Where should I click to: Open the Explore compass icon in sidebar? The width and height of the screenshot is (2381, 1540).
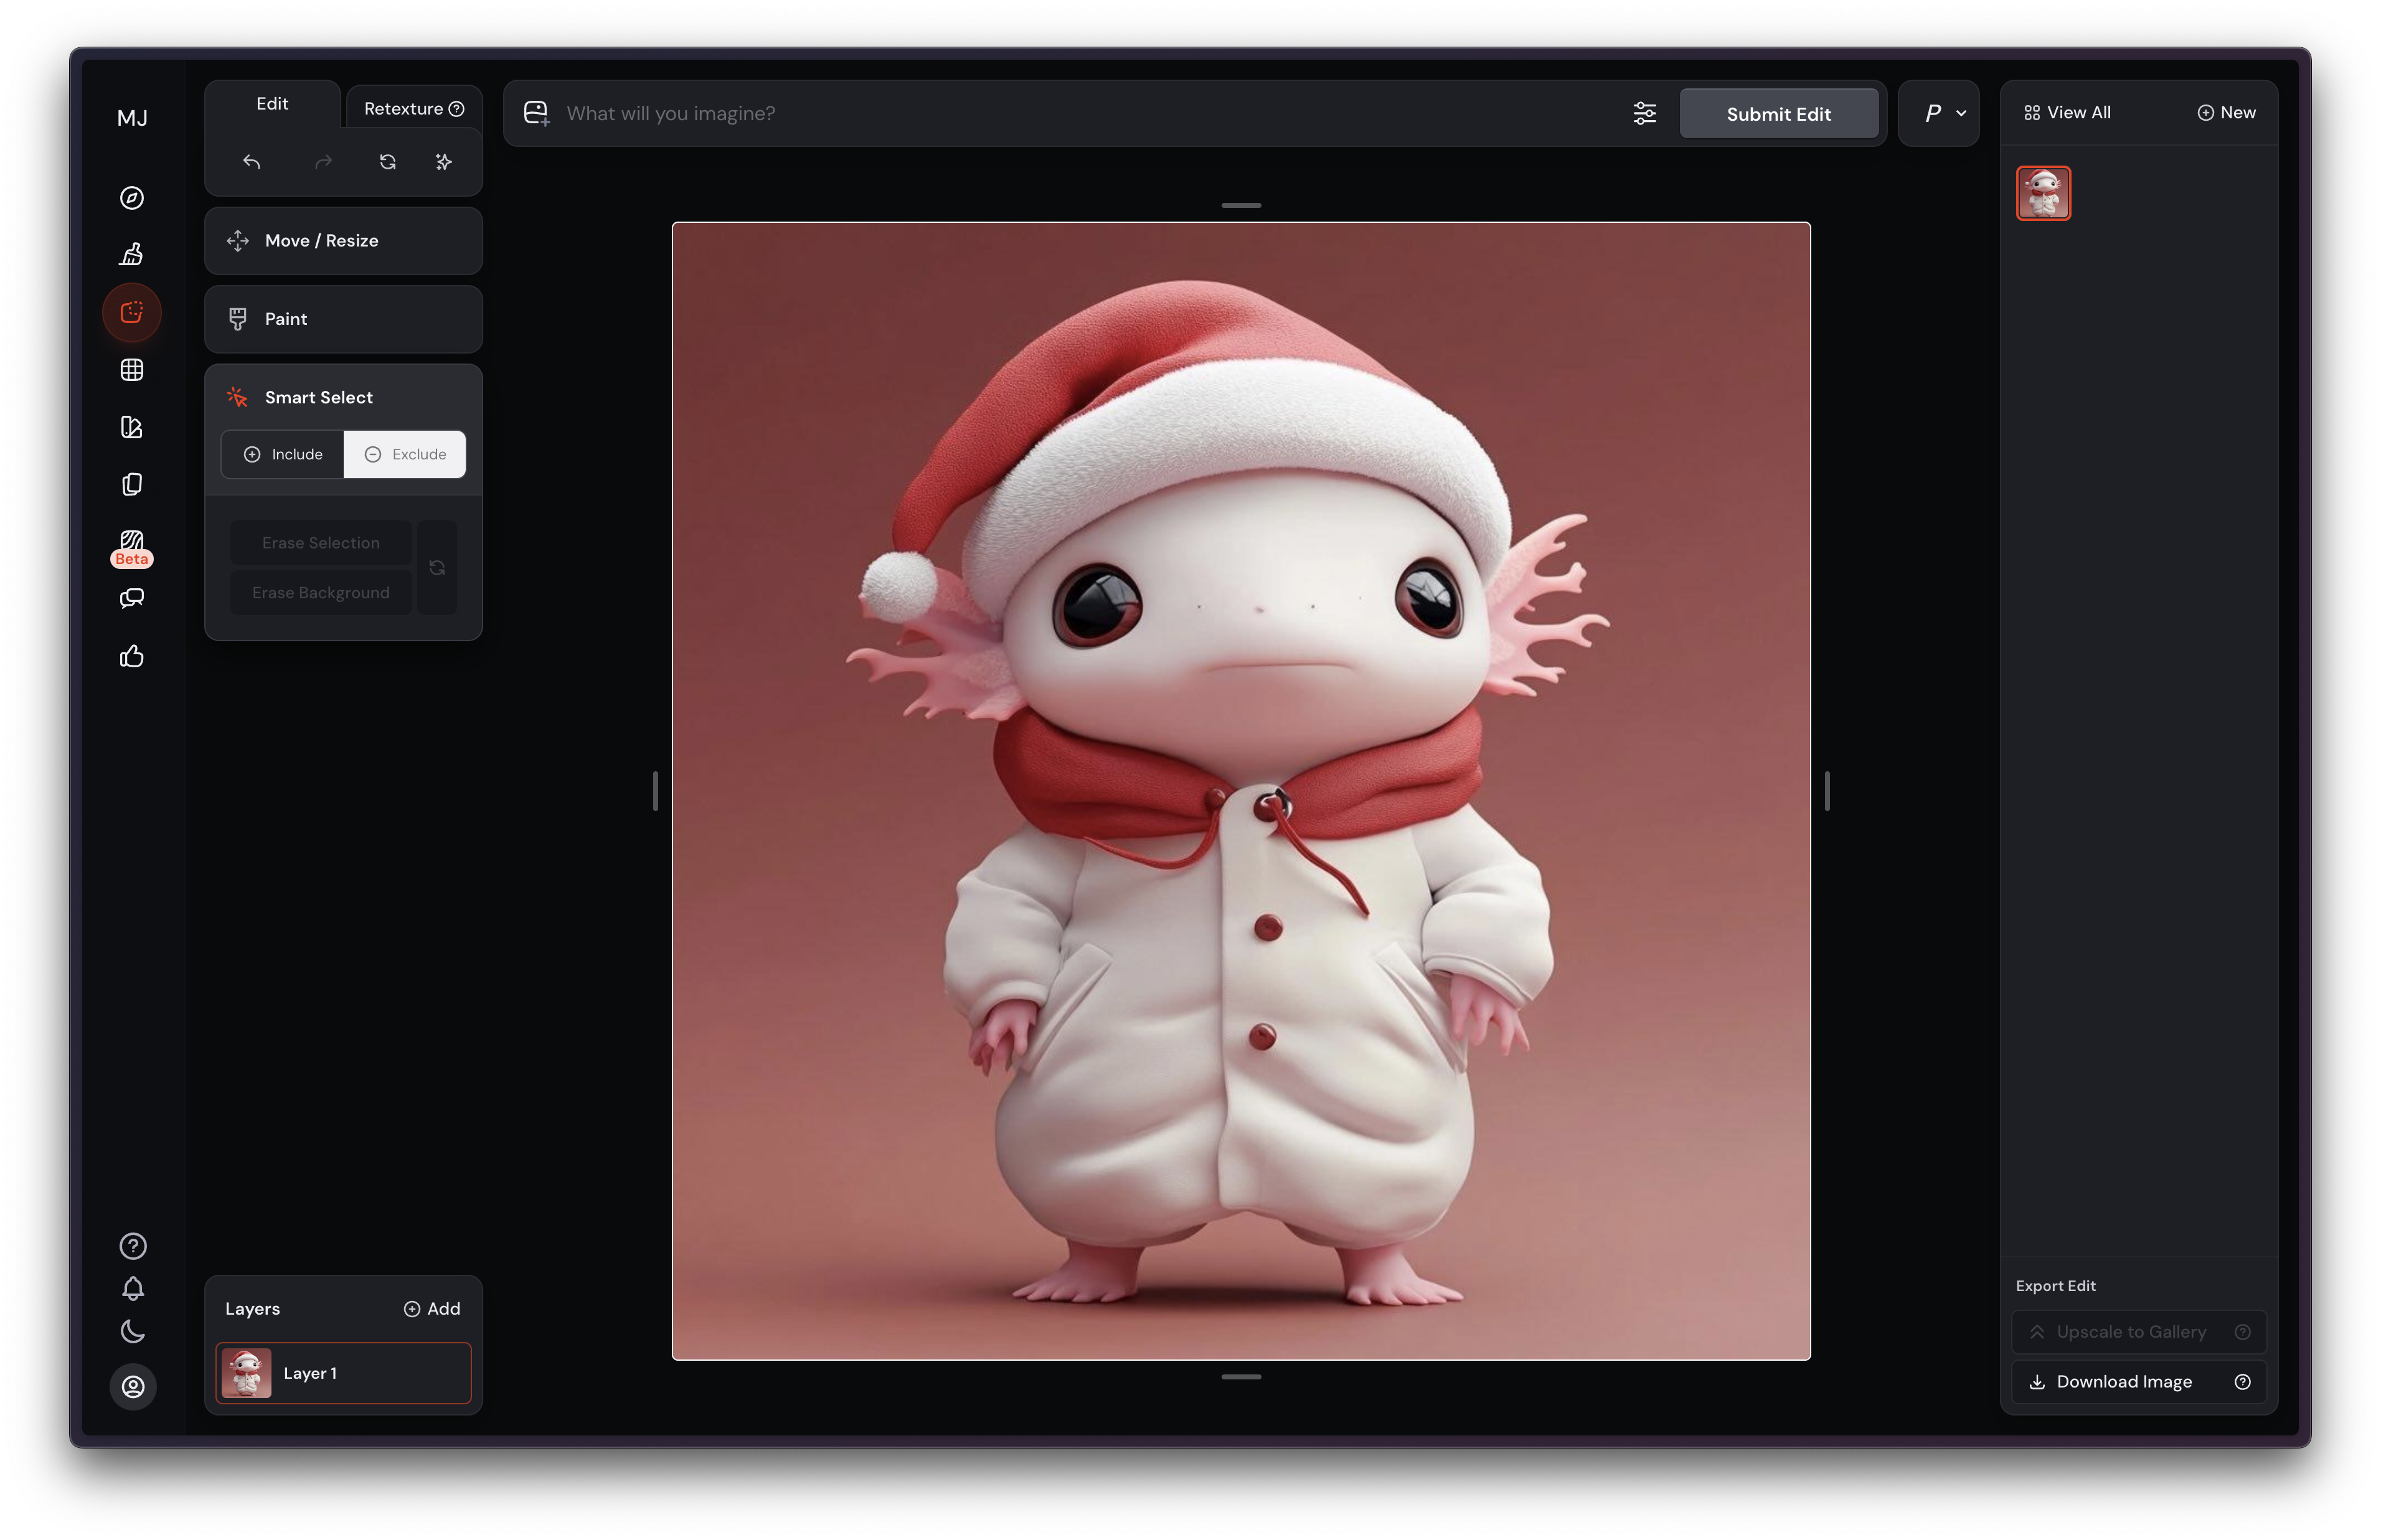point(132,198)
